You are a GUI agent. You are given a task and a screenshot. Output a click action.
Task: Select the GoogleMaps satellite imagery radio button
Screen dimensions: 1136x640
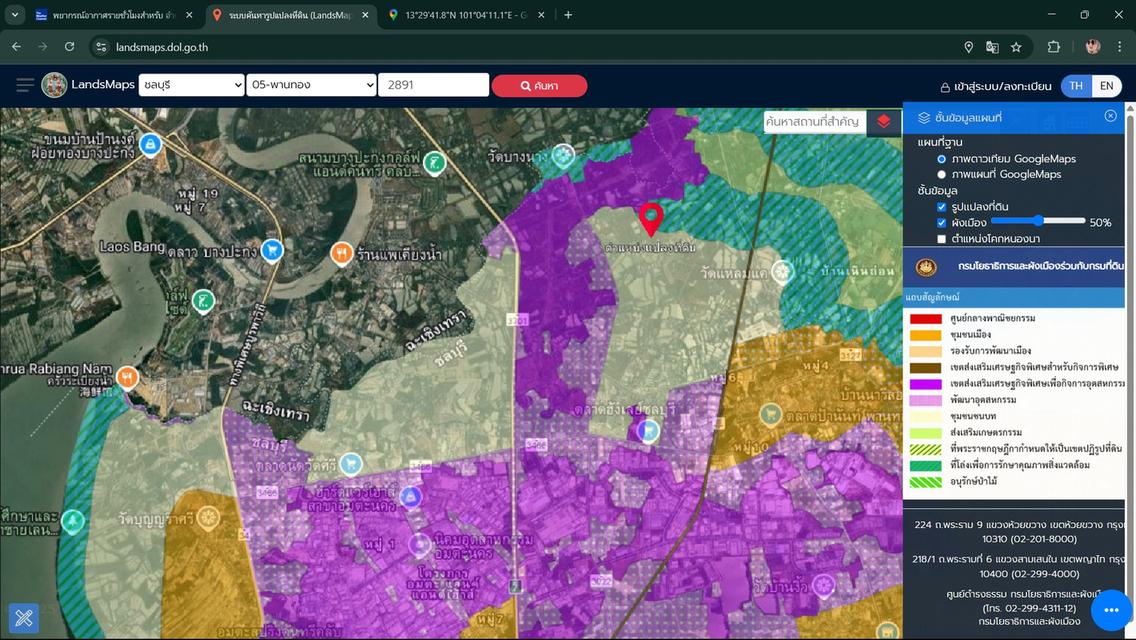coord(942,159)
